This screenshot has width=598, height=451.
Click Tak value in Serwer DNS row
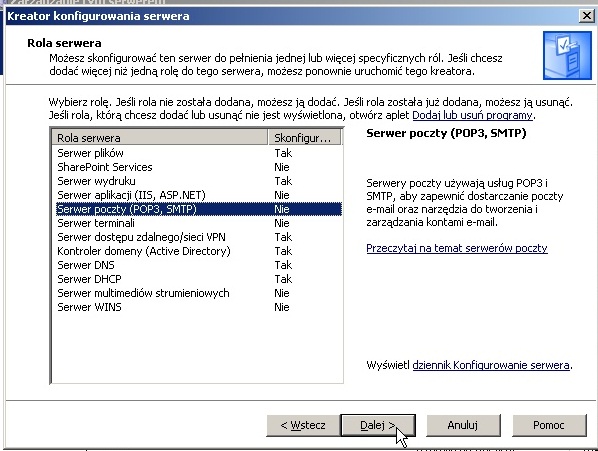(283, 265)
